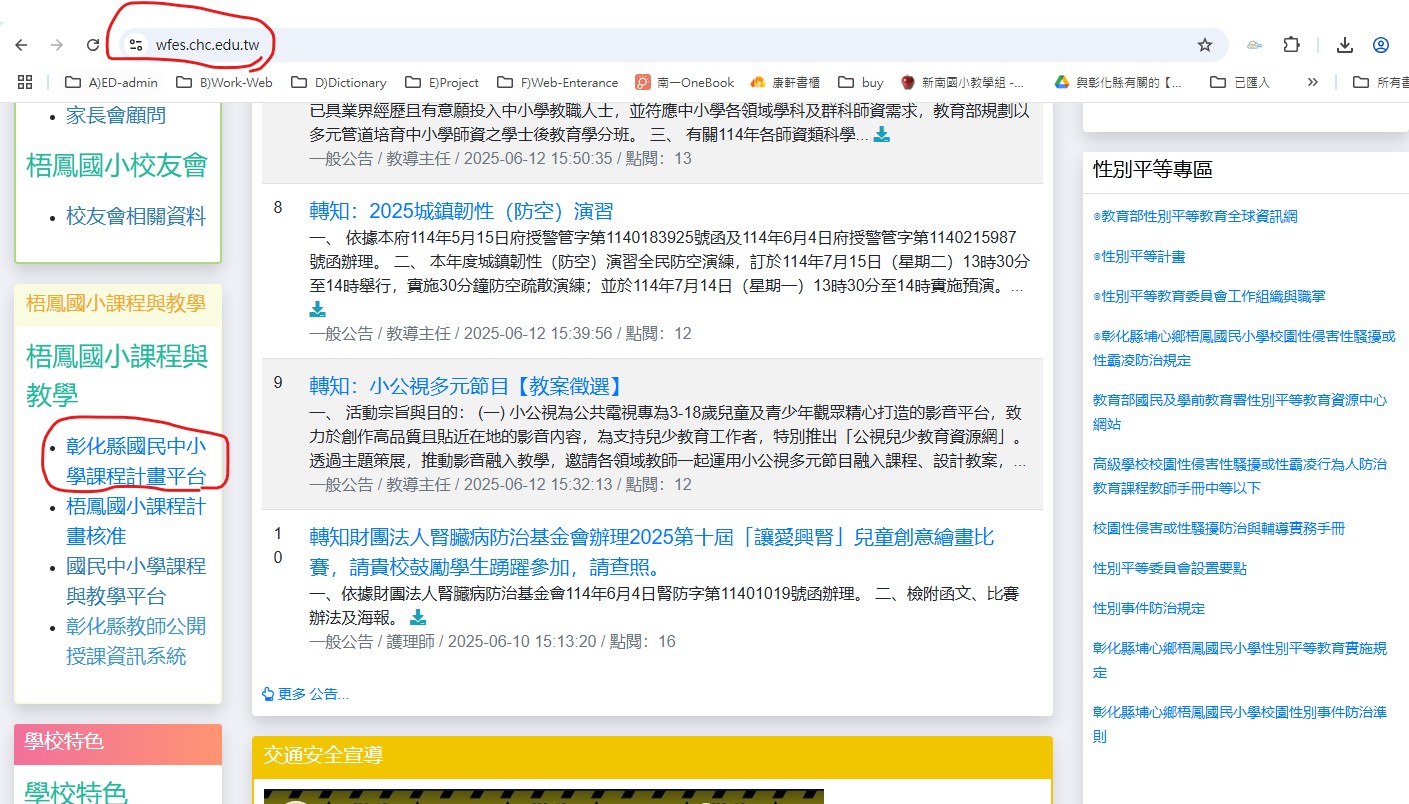Click 更多 公告 link below announcements
The width and height of the screenshot is (1409, 804).
tap(306, 694)
